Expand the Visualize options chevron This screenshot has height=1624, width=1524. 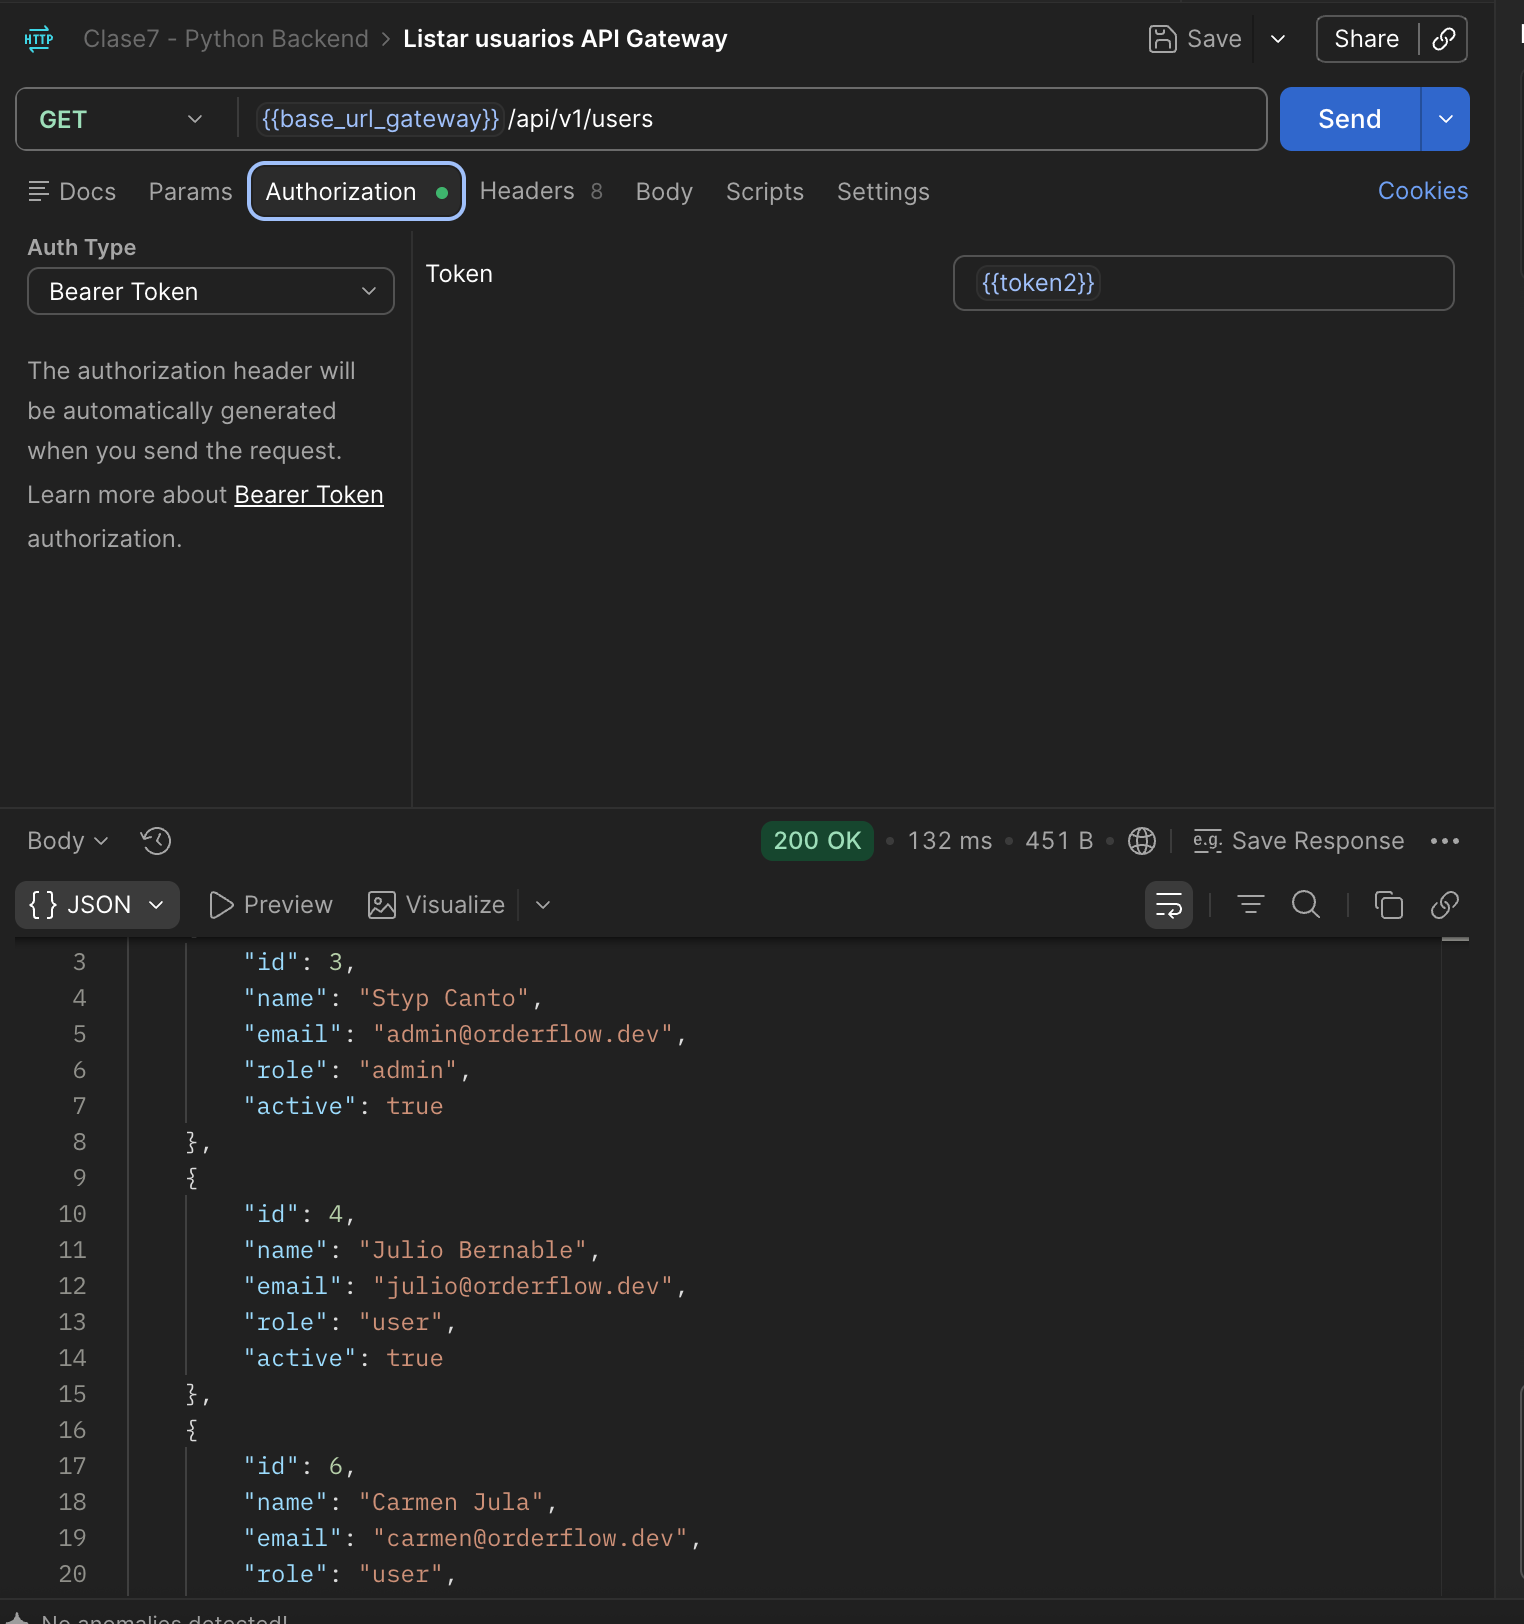[x=543, y=905]
